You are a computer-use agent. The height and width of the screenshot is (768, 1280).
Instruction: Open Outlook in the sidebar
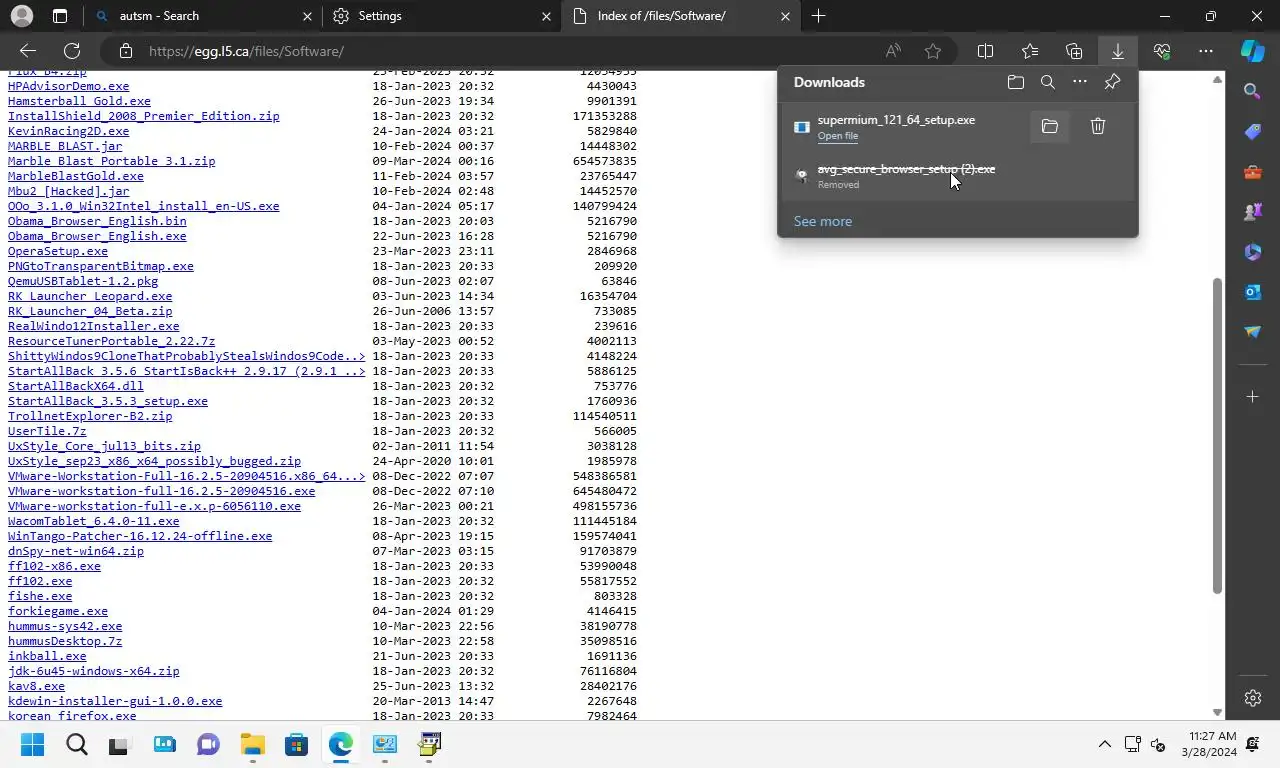[1253, 292]
